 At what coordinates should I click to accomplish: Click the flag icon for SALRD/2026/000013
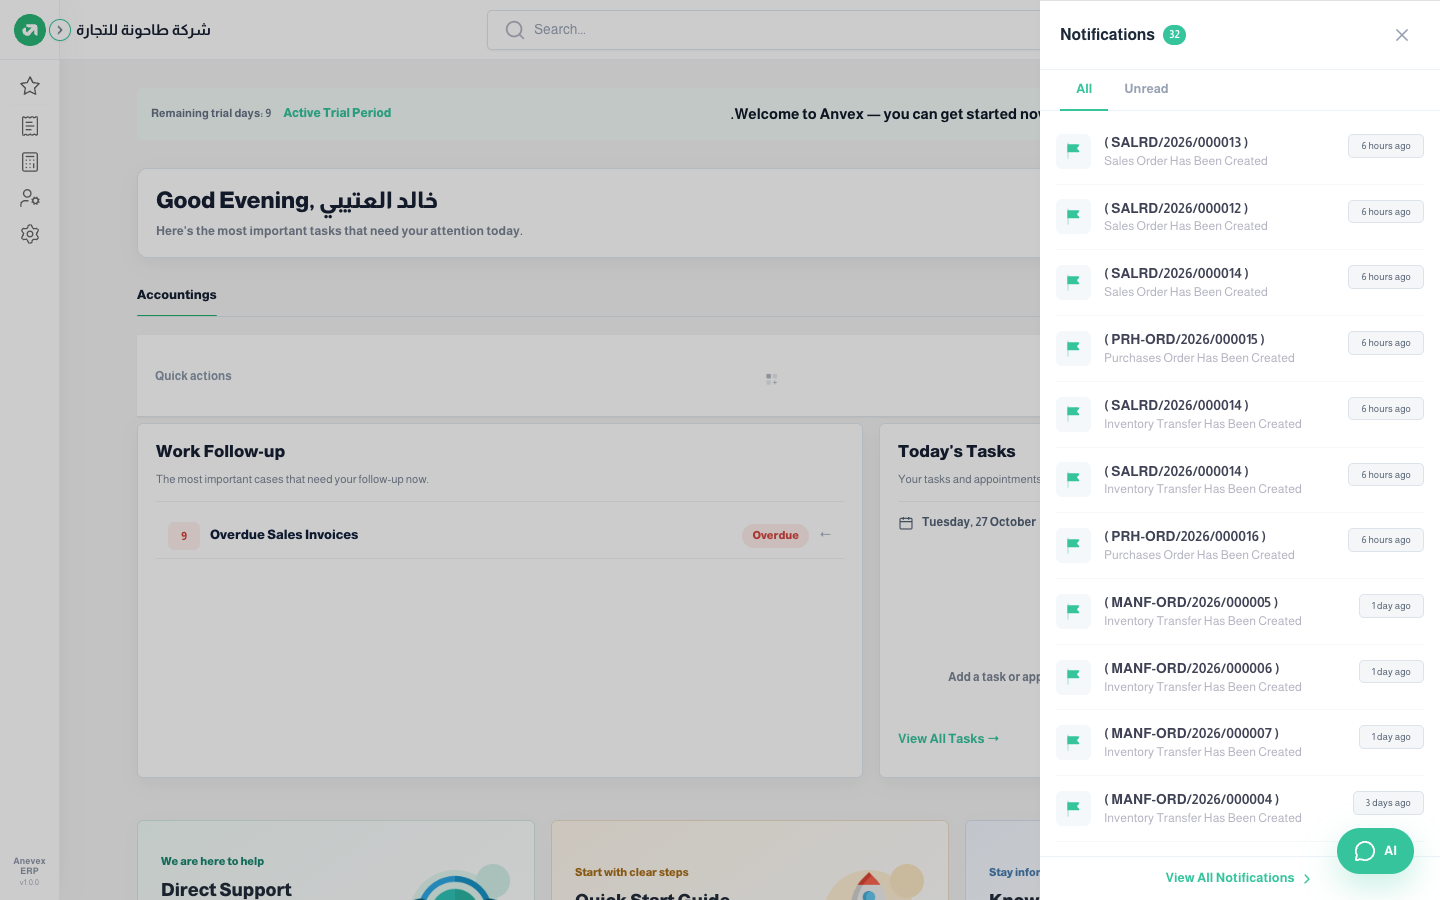click(1073, 151)
